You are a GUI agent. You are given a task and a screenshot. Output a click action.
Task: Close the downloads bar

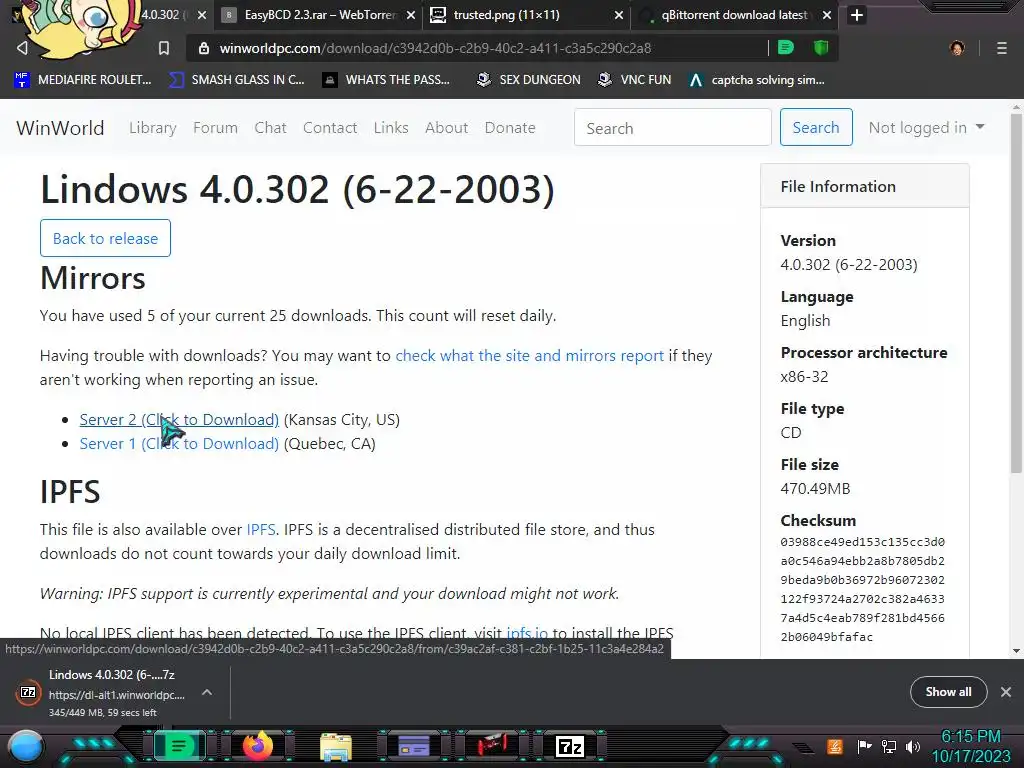(1006, 692)
